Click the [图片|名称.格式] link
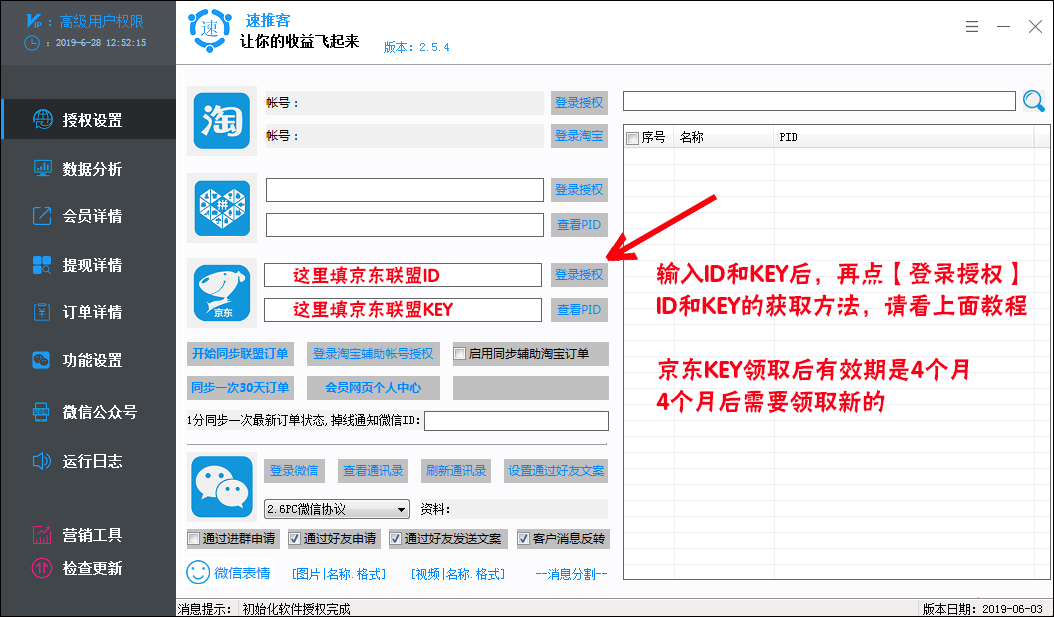 (339, 573)
